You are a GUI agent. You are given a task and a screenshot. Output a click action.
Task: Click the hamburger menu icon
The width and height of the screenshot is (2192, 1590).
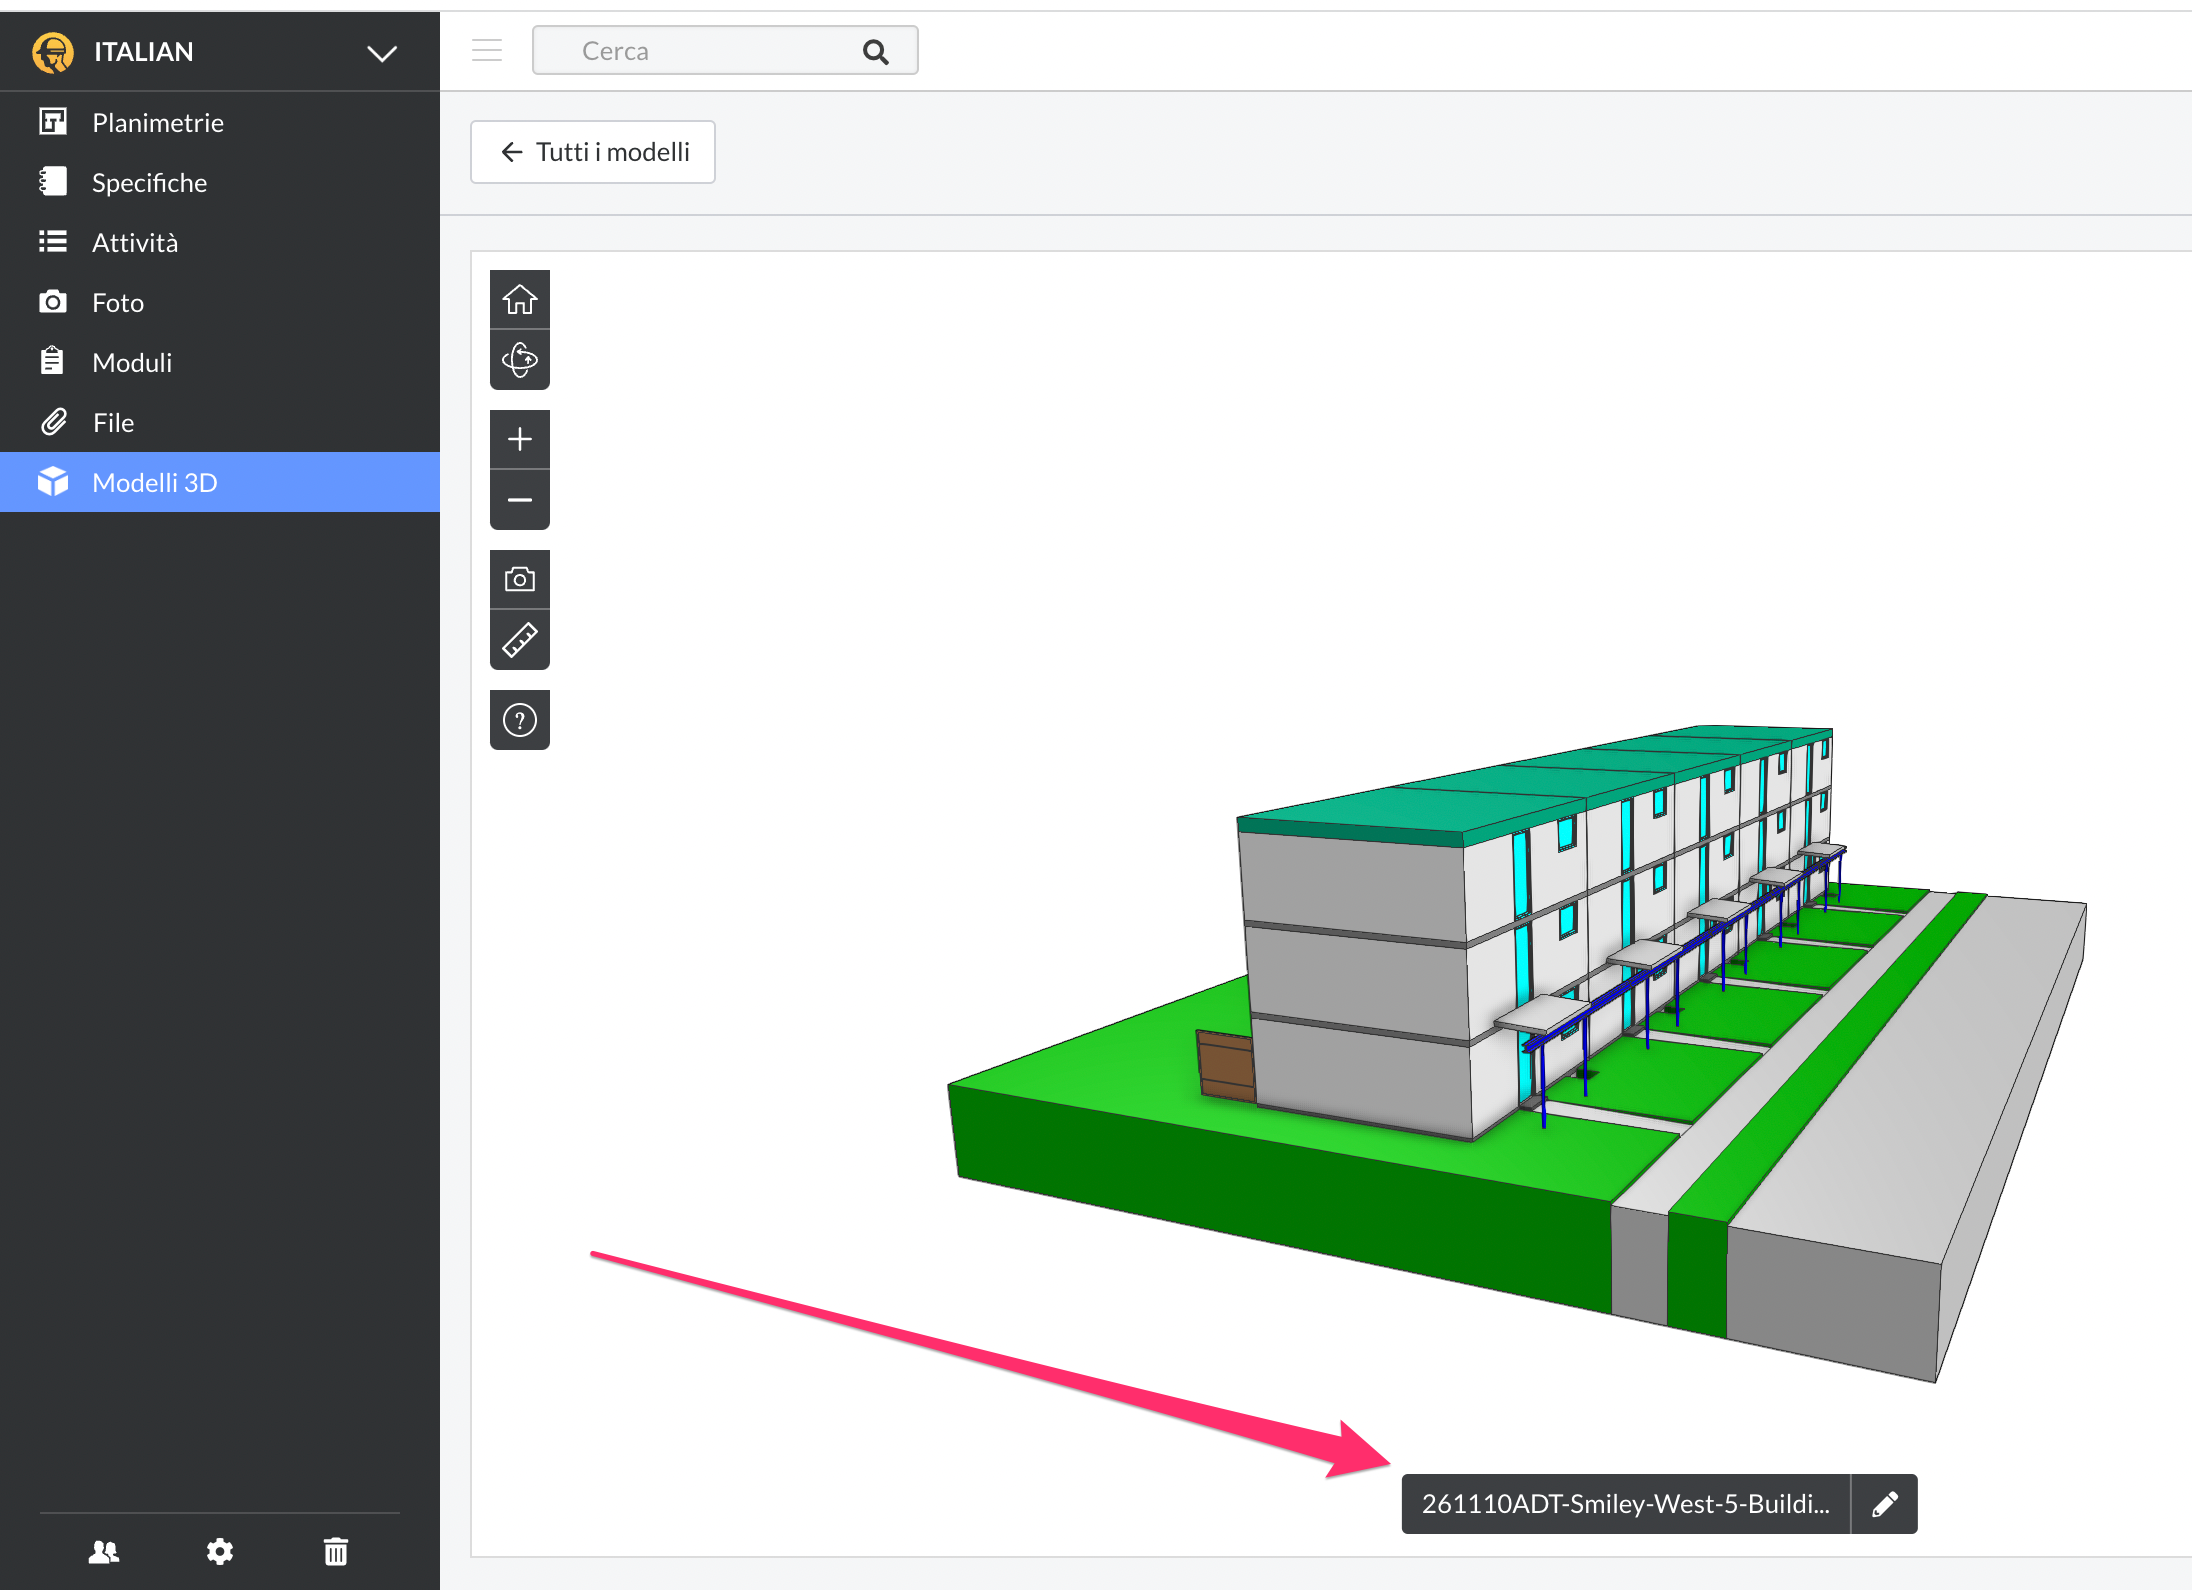(x=487, y=50)
